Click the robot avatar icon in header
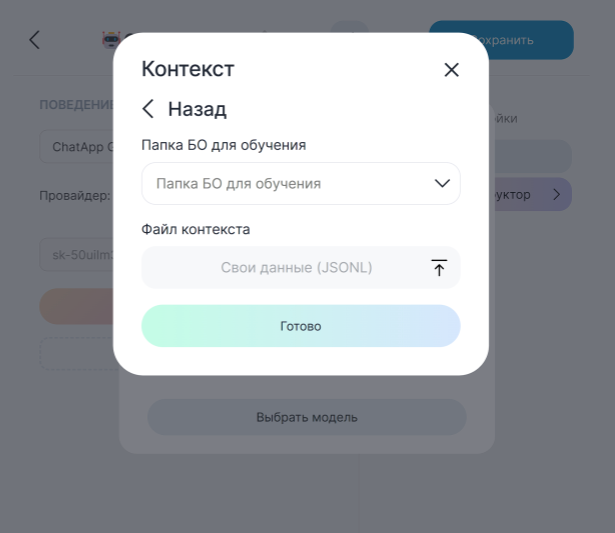The height and width of the screenshot is (533, 615). coord(109,41)
